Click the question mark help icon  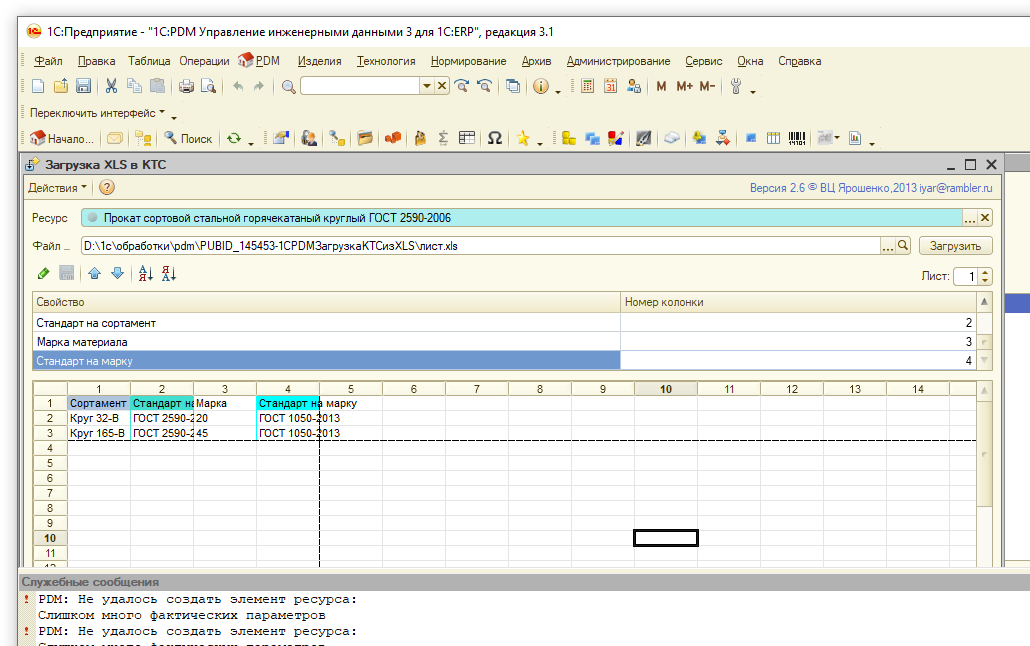[107, 188]
